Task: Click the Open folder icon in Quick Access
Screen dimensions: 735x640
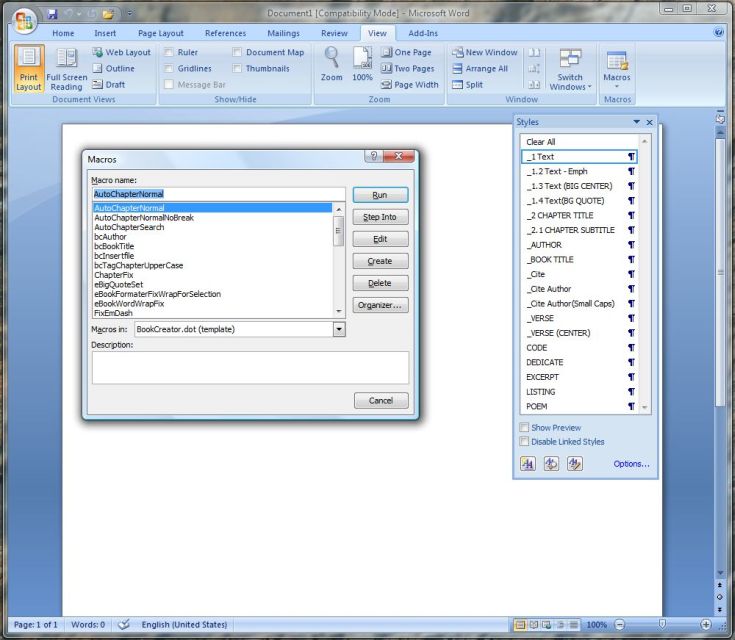Action: (108, 14)
